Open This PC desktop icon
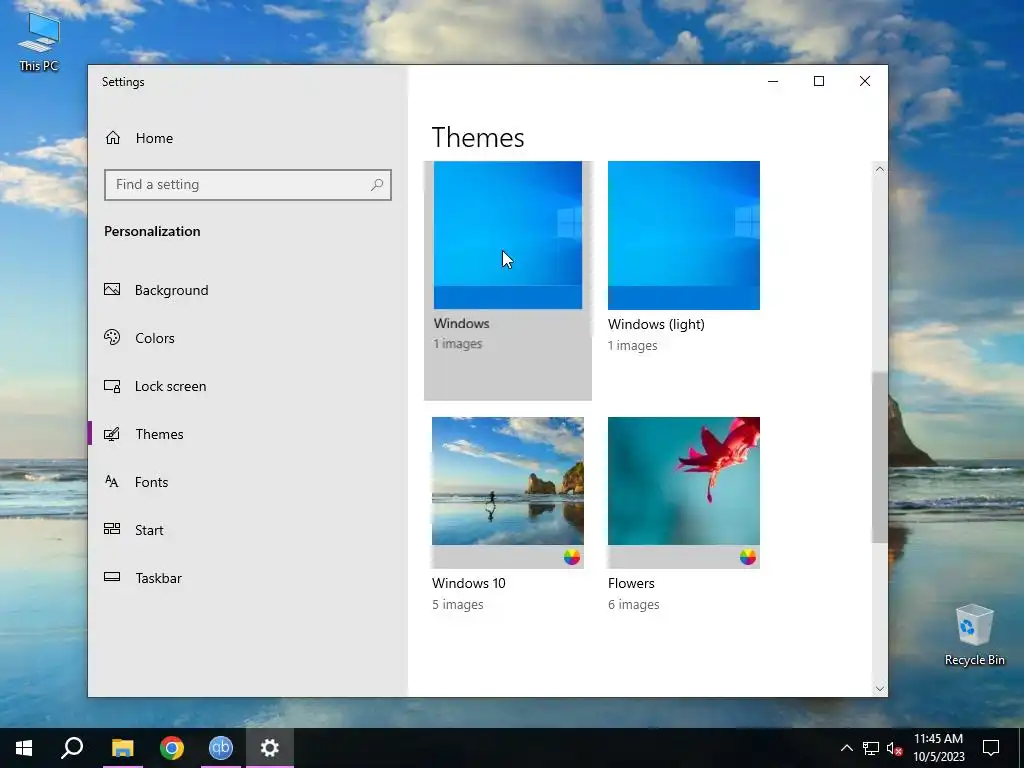Viewport: 1024px width, 768px height. 39,40
